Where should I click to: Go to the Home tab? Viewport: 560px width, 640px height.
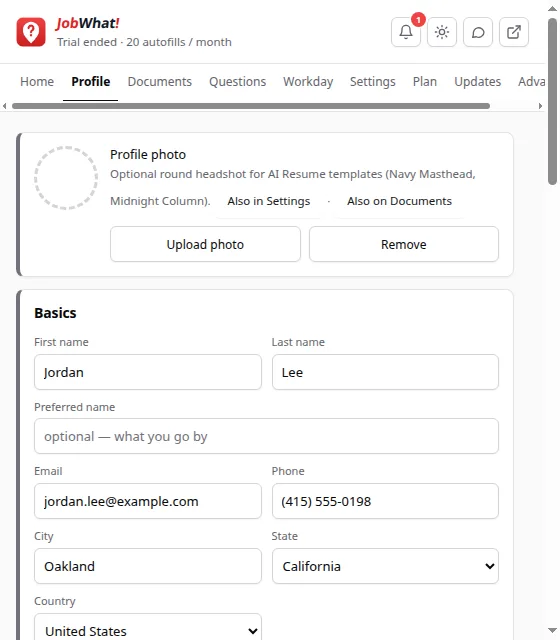click(37, 82)
